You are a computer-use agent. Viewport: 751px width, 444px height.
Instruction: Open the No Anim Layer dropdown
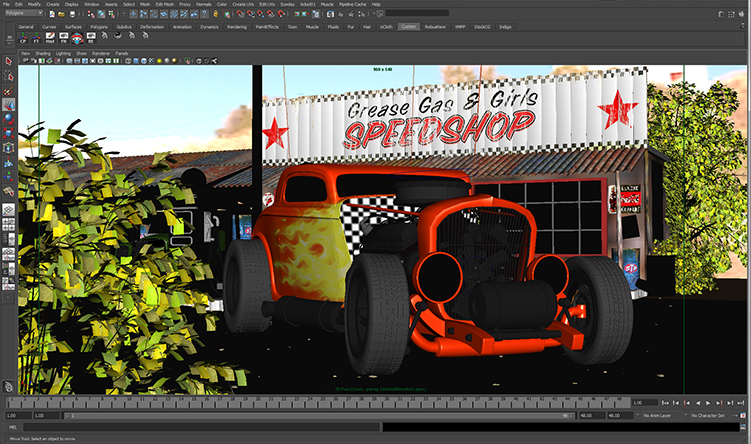point(662,415)
